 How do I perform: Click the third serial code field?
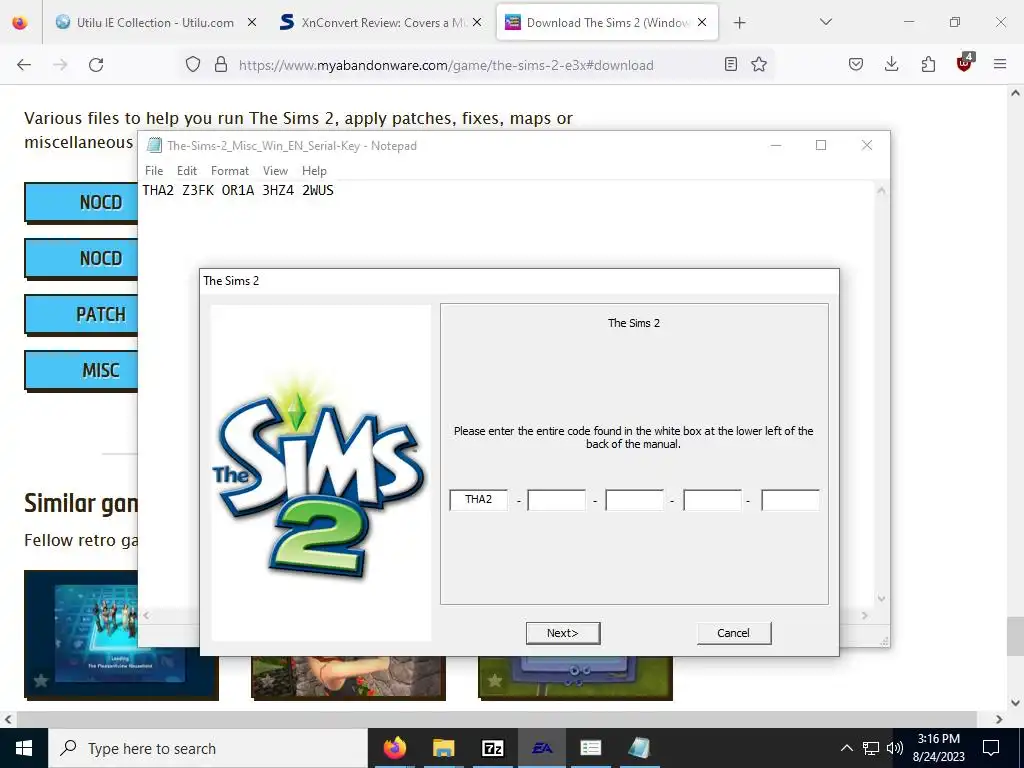[634, 500]
